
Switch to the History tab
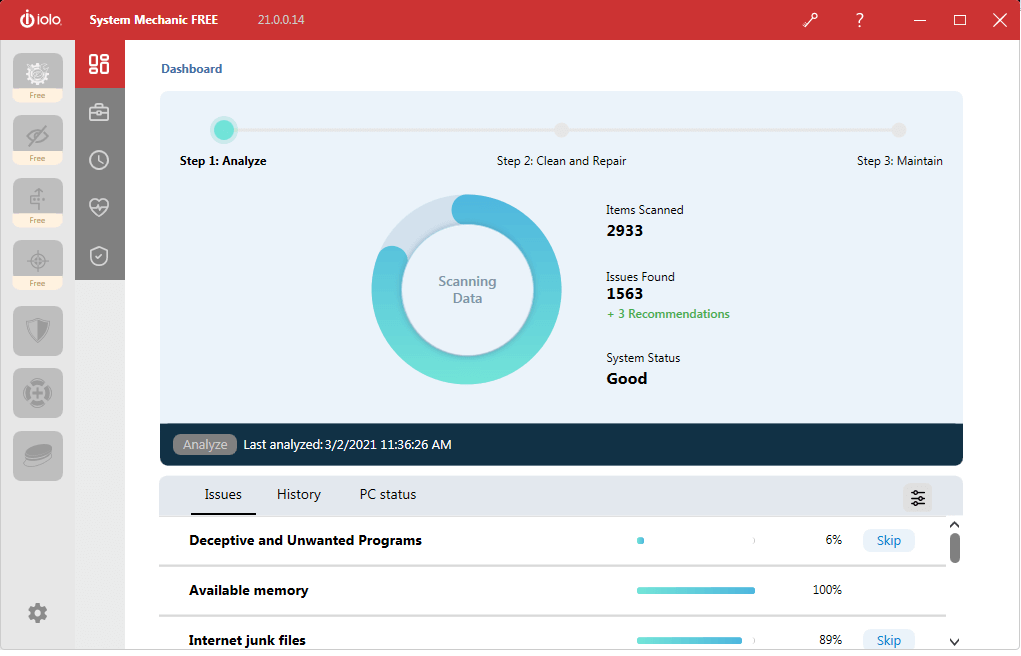point(298,494)
